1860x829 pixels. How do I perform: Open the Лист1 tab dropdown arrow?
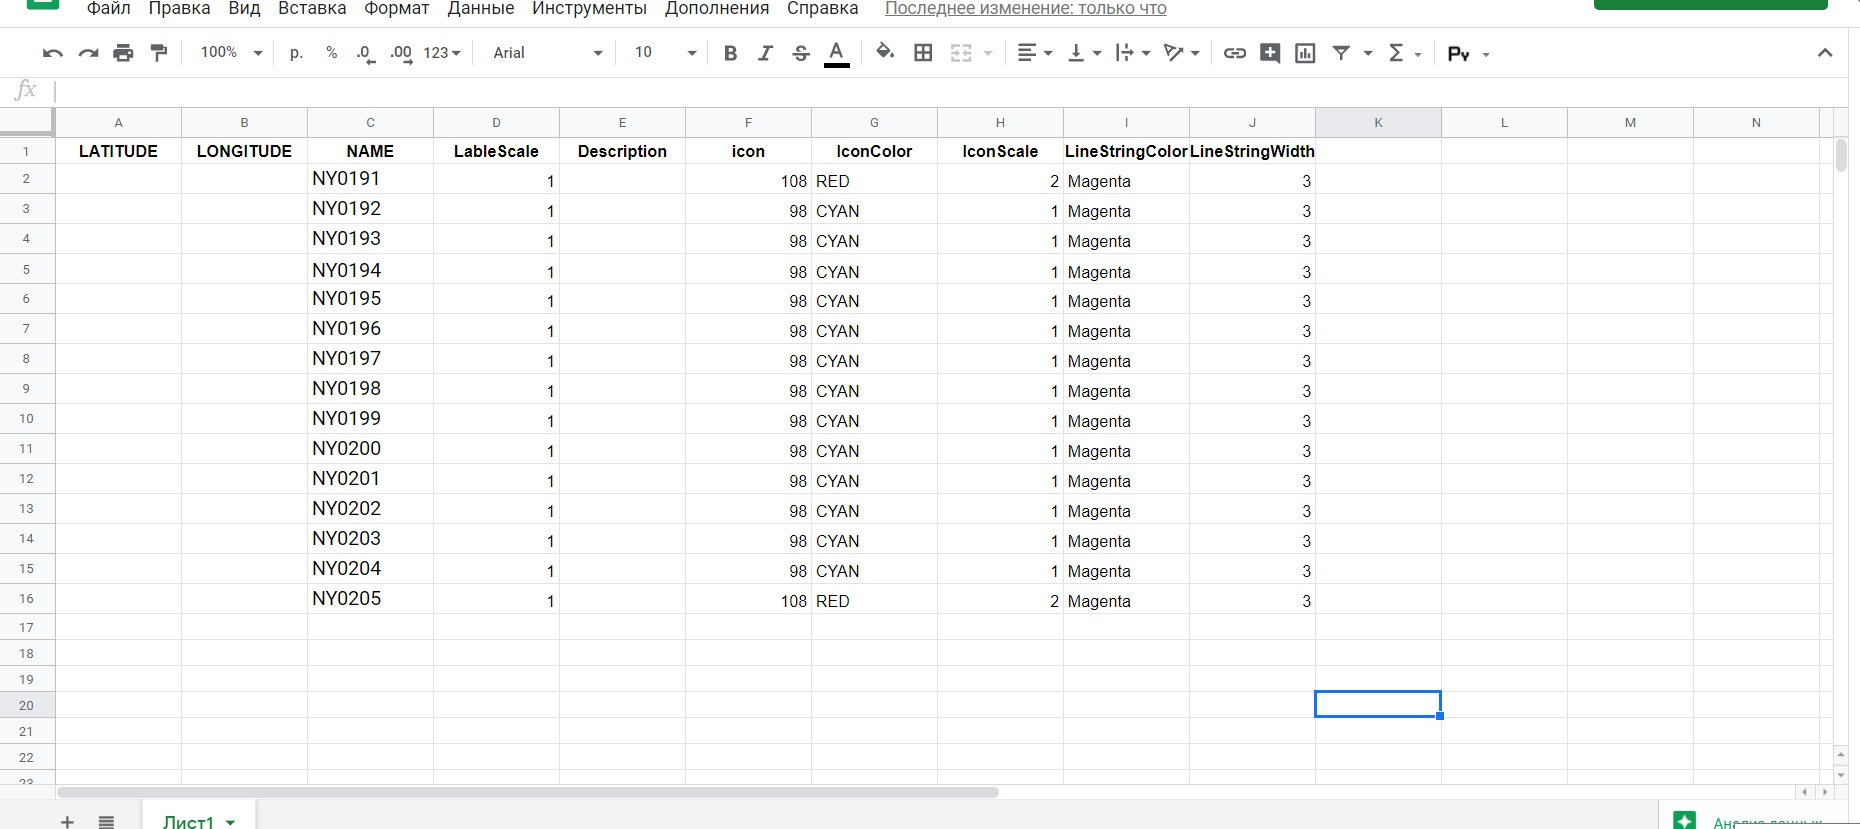click(230, 822)
